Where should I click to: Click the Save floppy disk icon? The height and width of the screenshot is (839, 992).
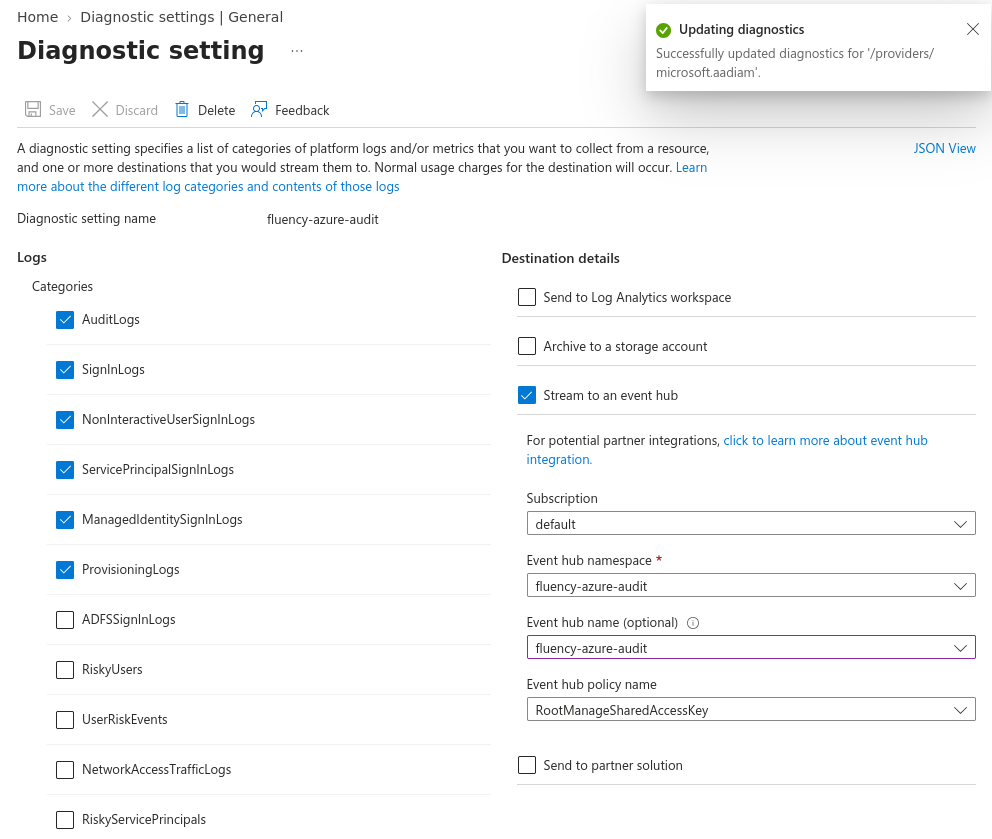point(33,109)
